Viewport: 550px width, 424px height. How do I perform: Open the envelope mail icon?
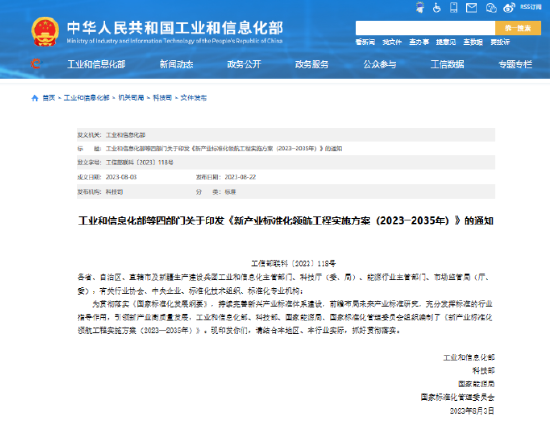coord(471,7)
